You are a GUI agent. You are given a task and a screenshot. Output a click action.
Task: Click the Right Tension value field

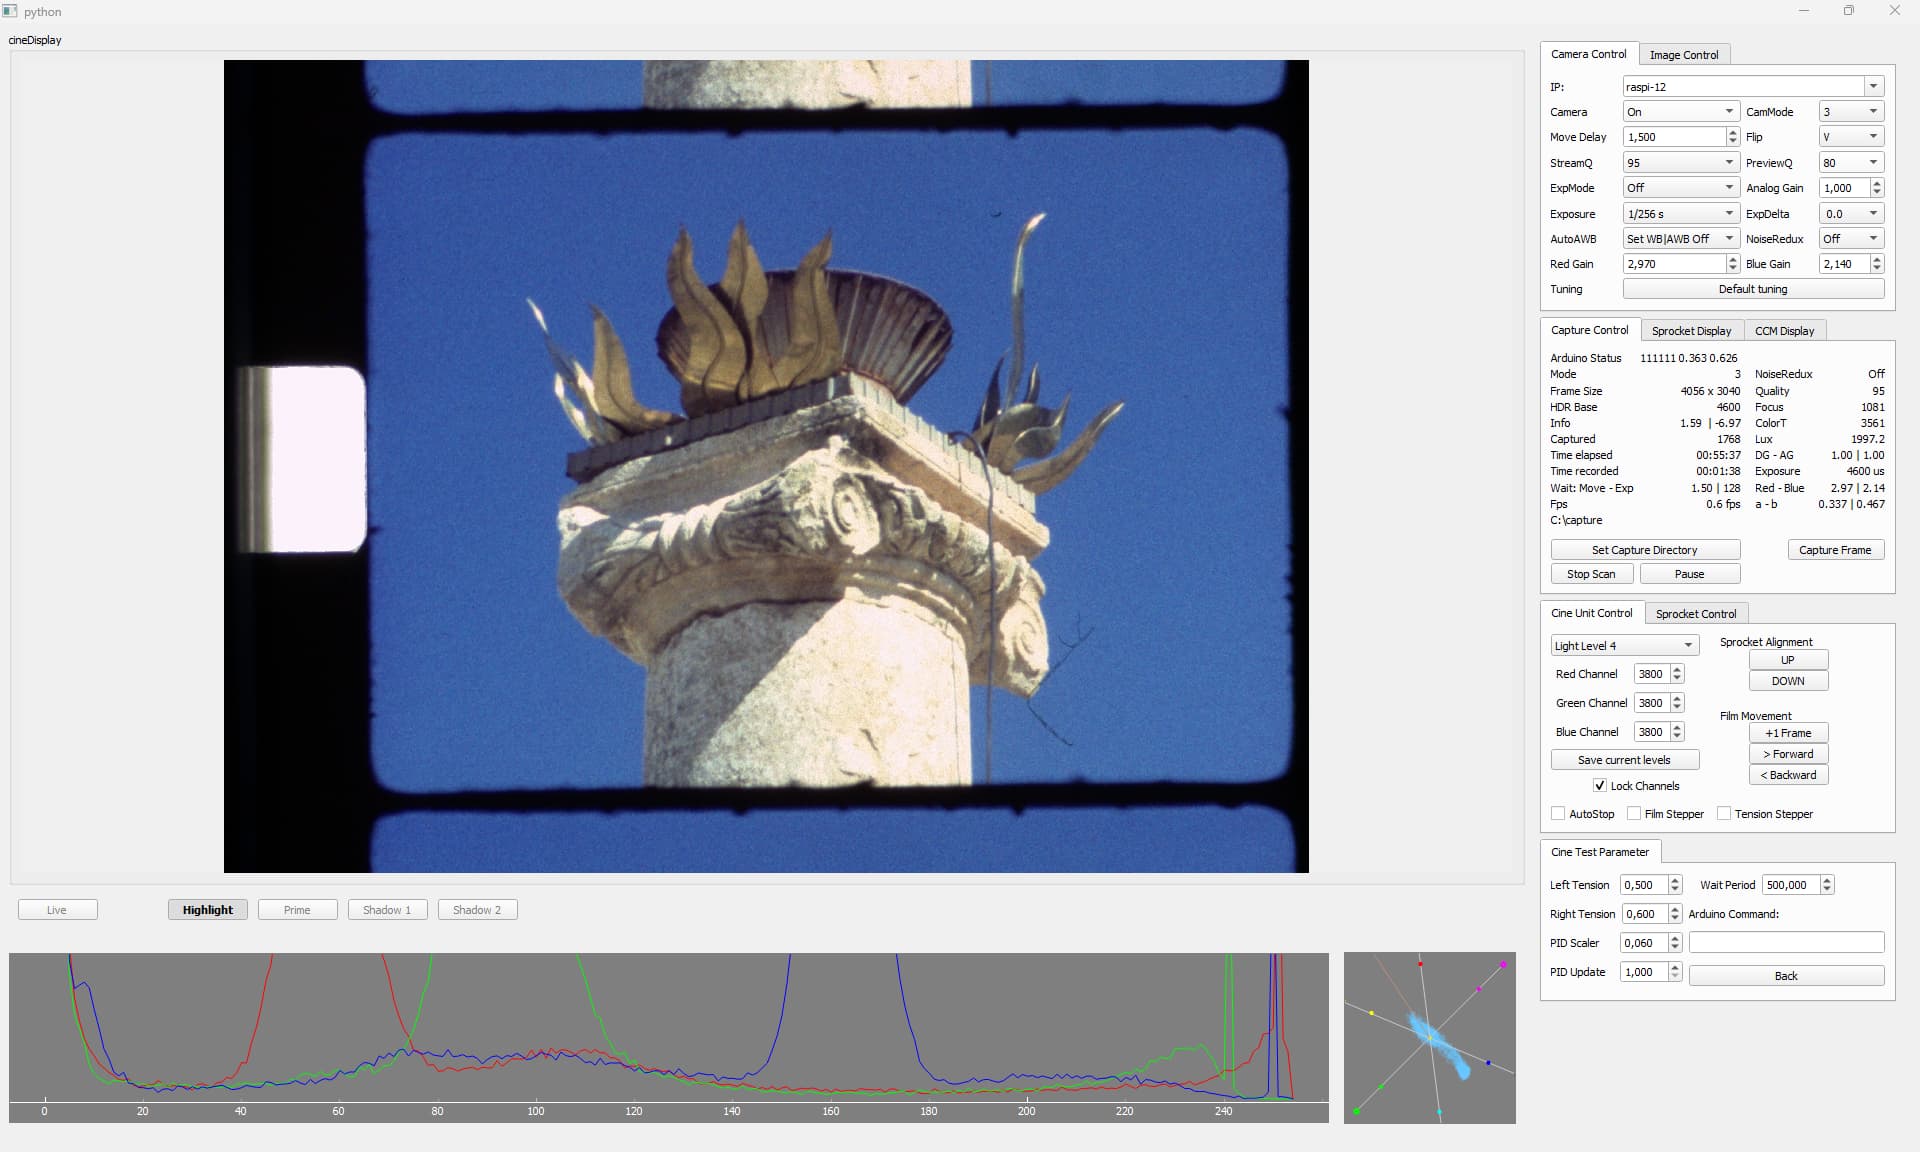click(x=1644, y=914)
